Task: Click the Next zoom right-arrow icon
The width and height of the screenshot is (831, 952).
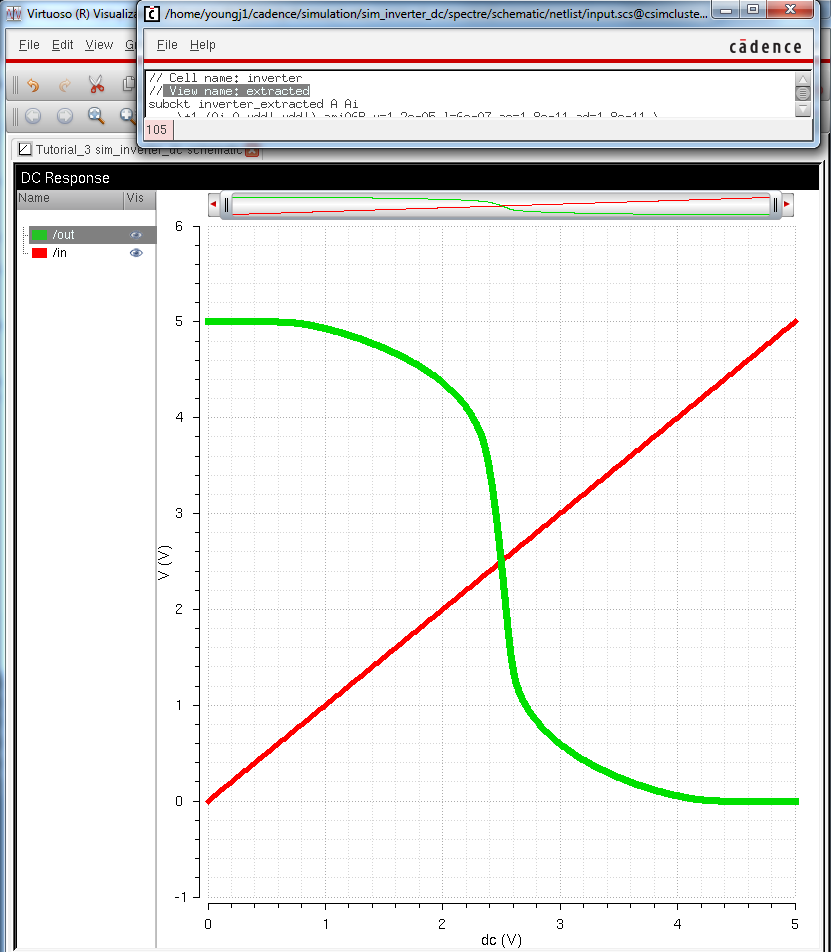Action: tap(65, 115)
